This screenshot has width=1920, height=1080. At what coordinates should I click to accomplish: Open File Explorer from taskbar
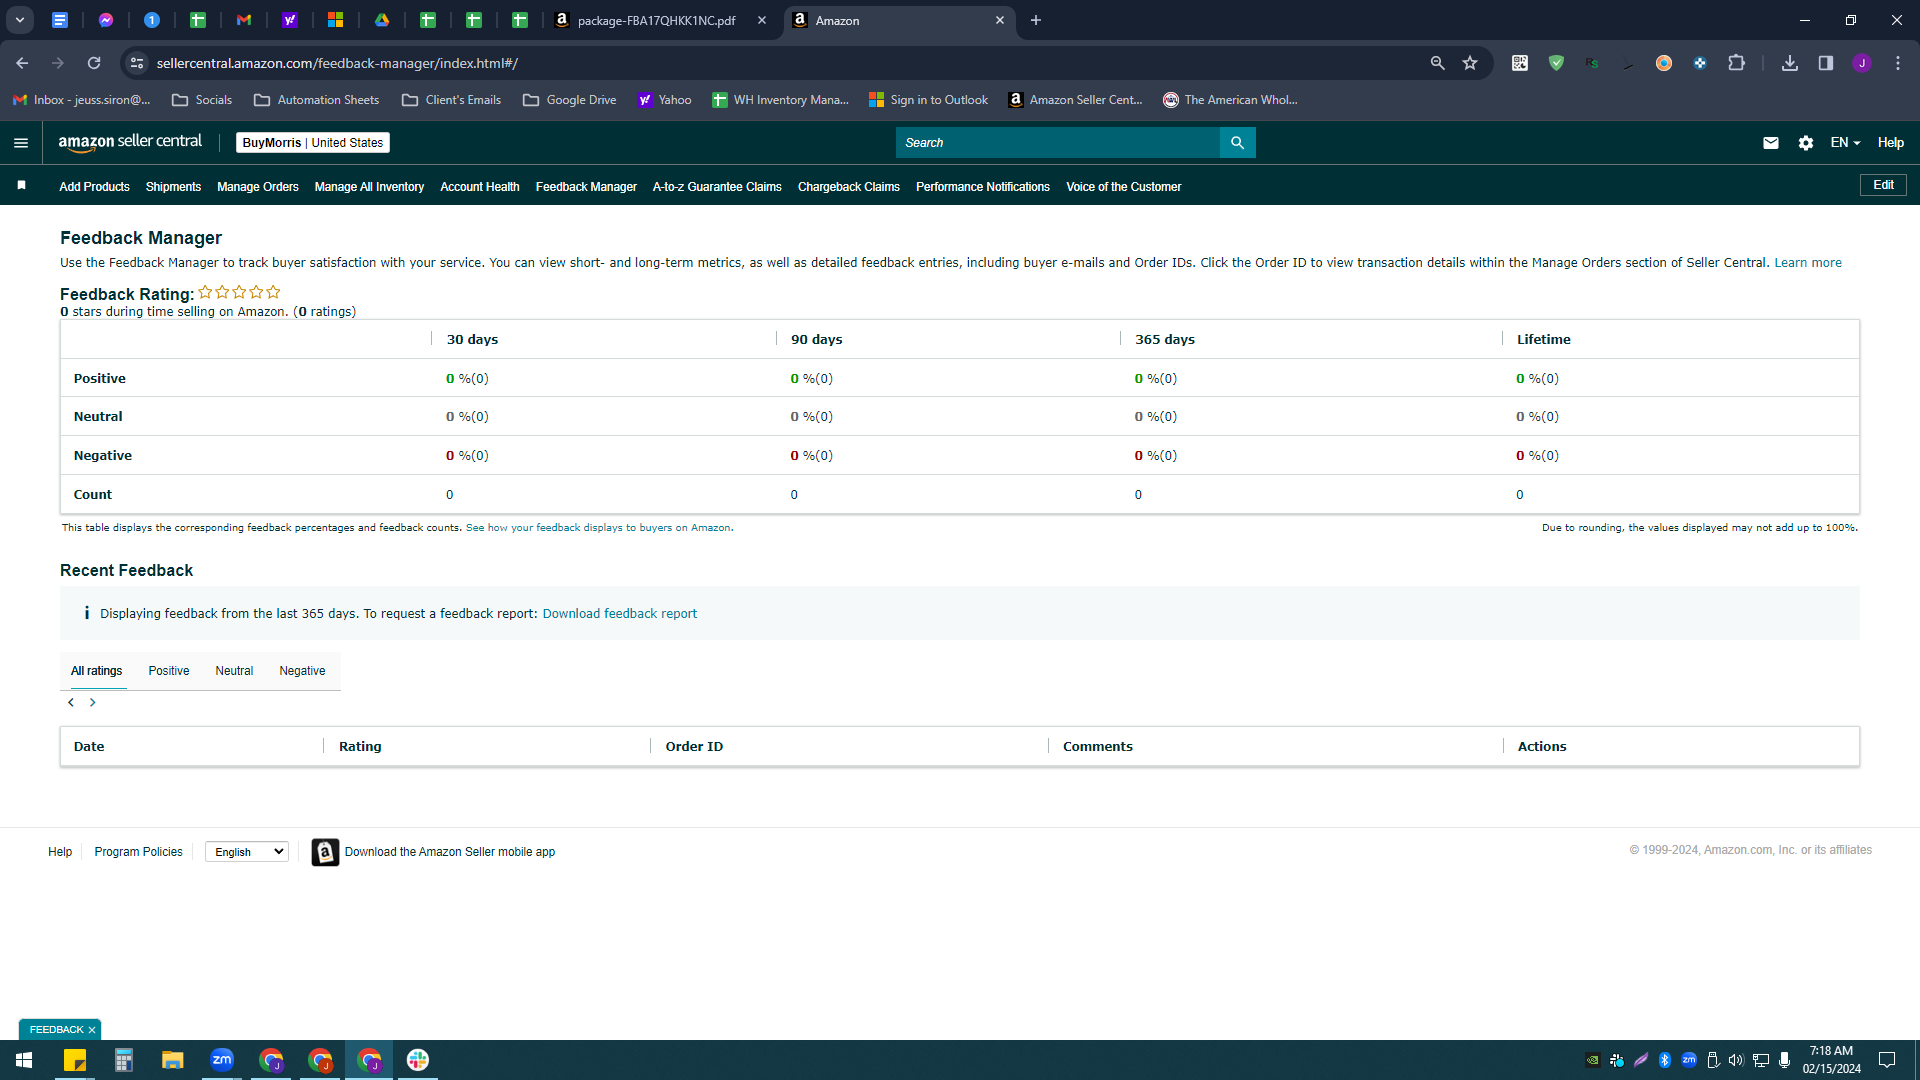[x=173, y=1060]
